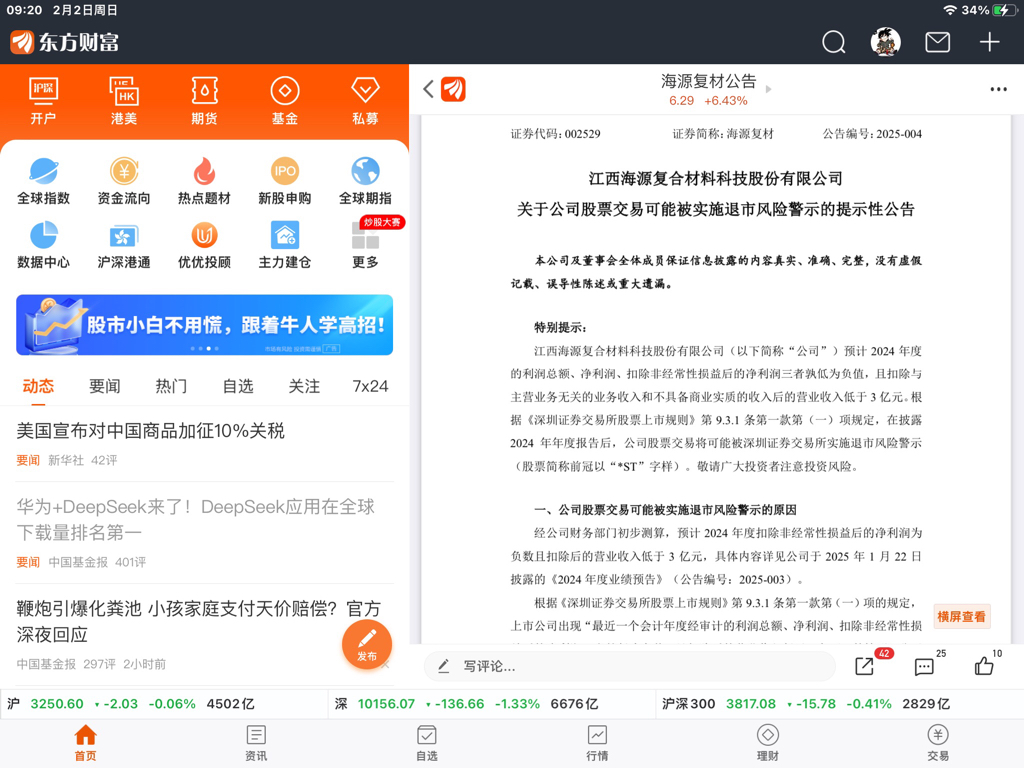Viewport: 1024px width, 768px height.
Task: Open 热点题材 hot topics icon
Action: (x=204, y=181)
